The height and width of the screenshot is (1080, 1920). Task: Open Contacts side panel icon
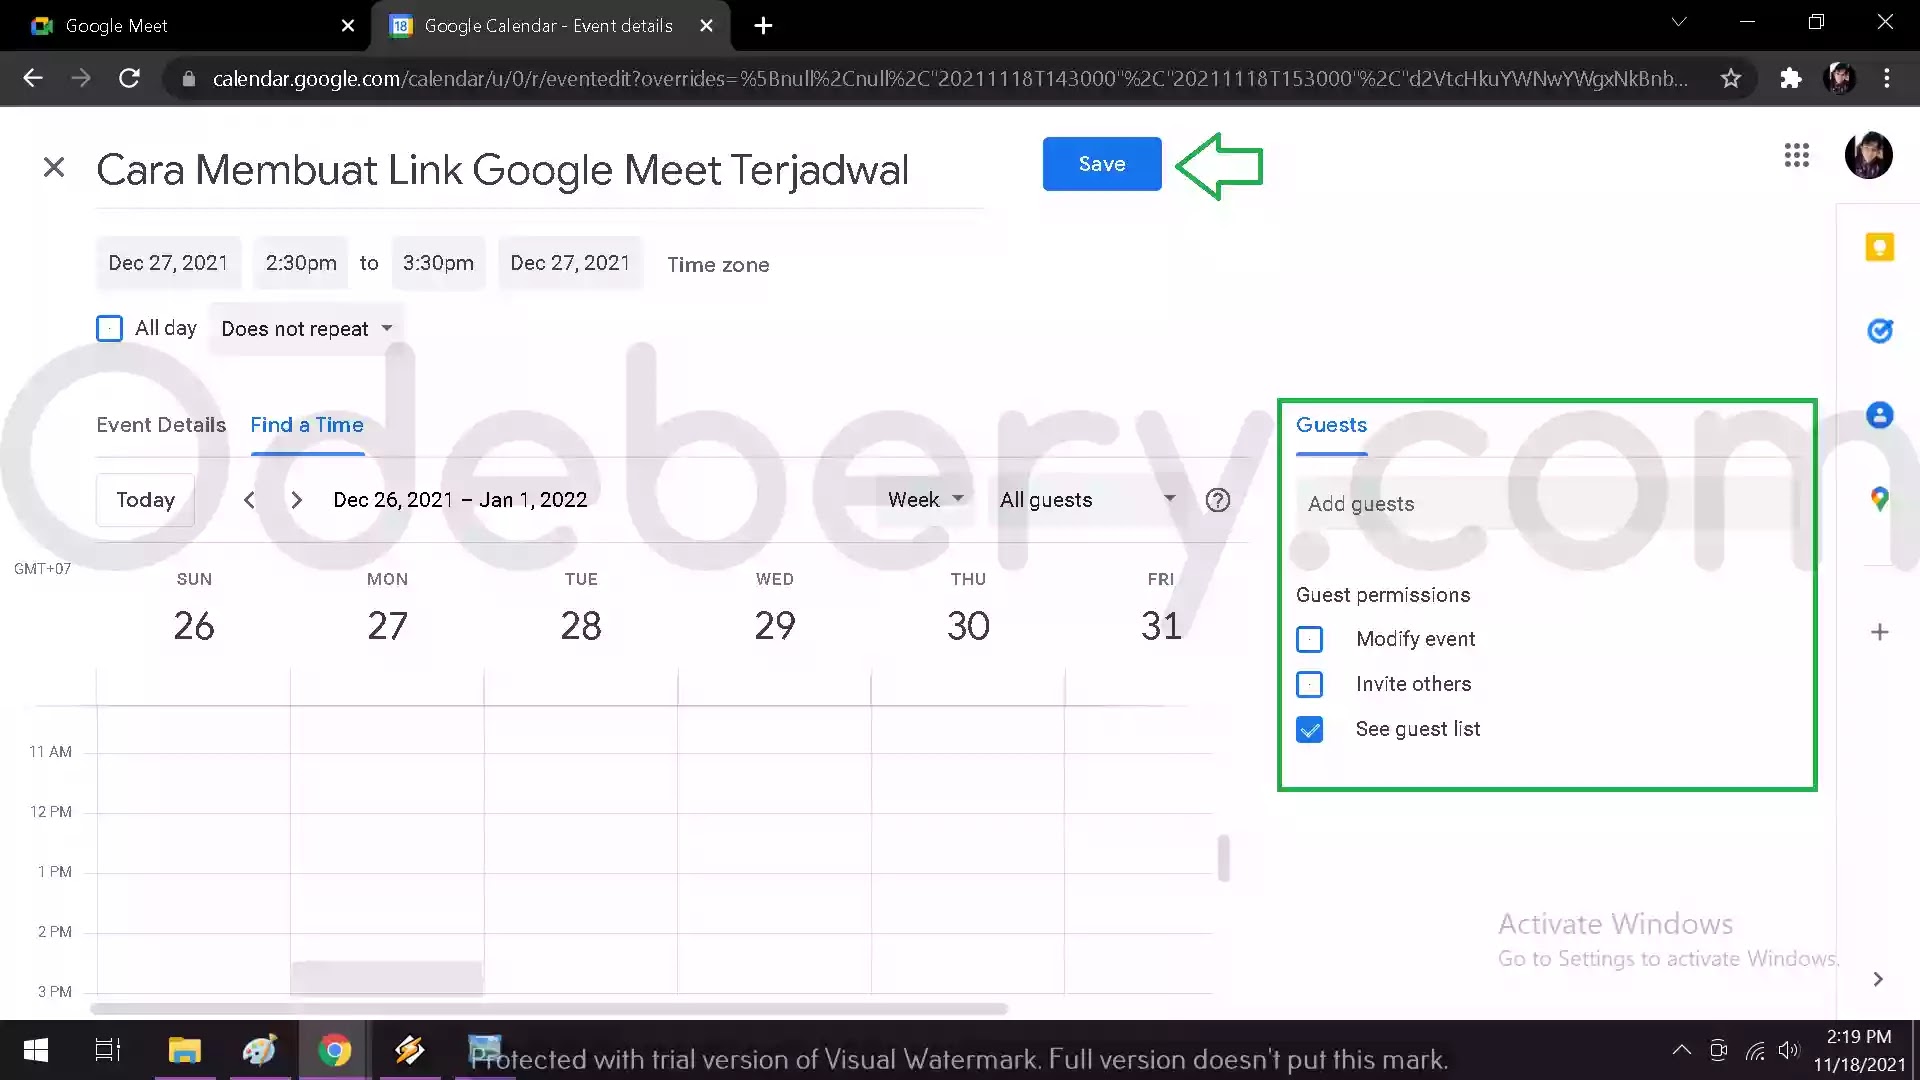1879,415
